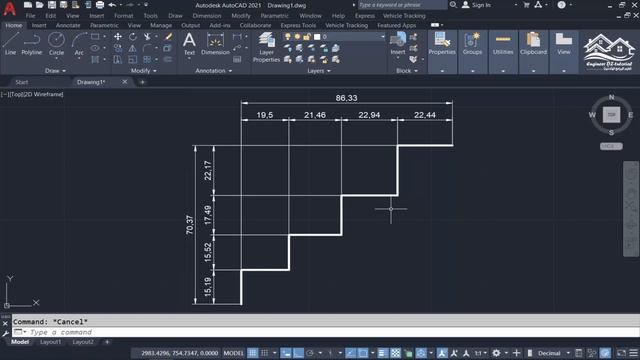Expand the Layers panel flyout
This screenshot has height=360, width=640.
tap(319, 71)
